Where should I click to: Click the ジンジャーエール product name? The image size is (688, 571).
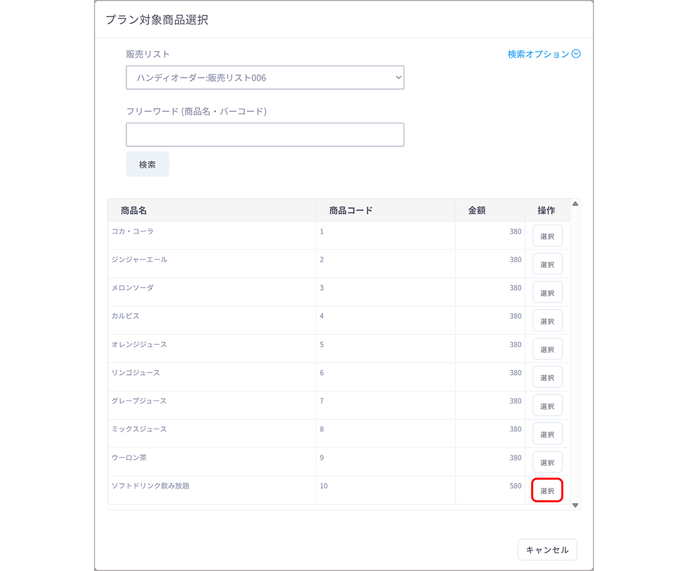[x=139, y=259]
